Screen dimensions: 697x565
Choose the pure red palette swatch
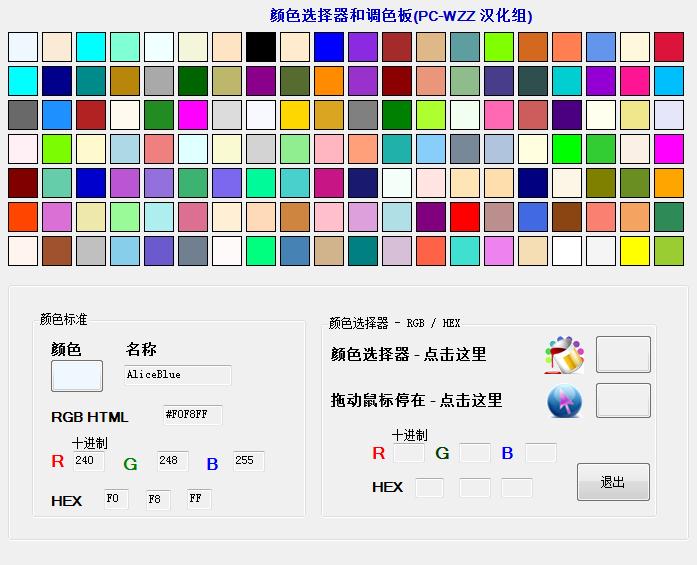pyautogui.click(x=465, y=217)
